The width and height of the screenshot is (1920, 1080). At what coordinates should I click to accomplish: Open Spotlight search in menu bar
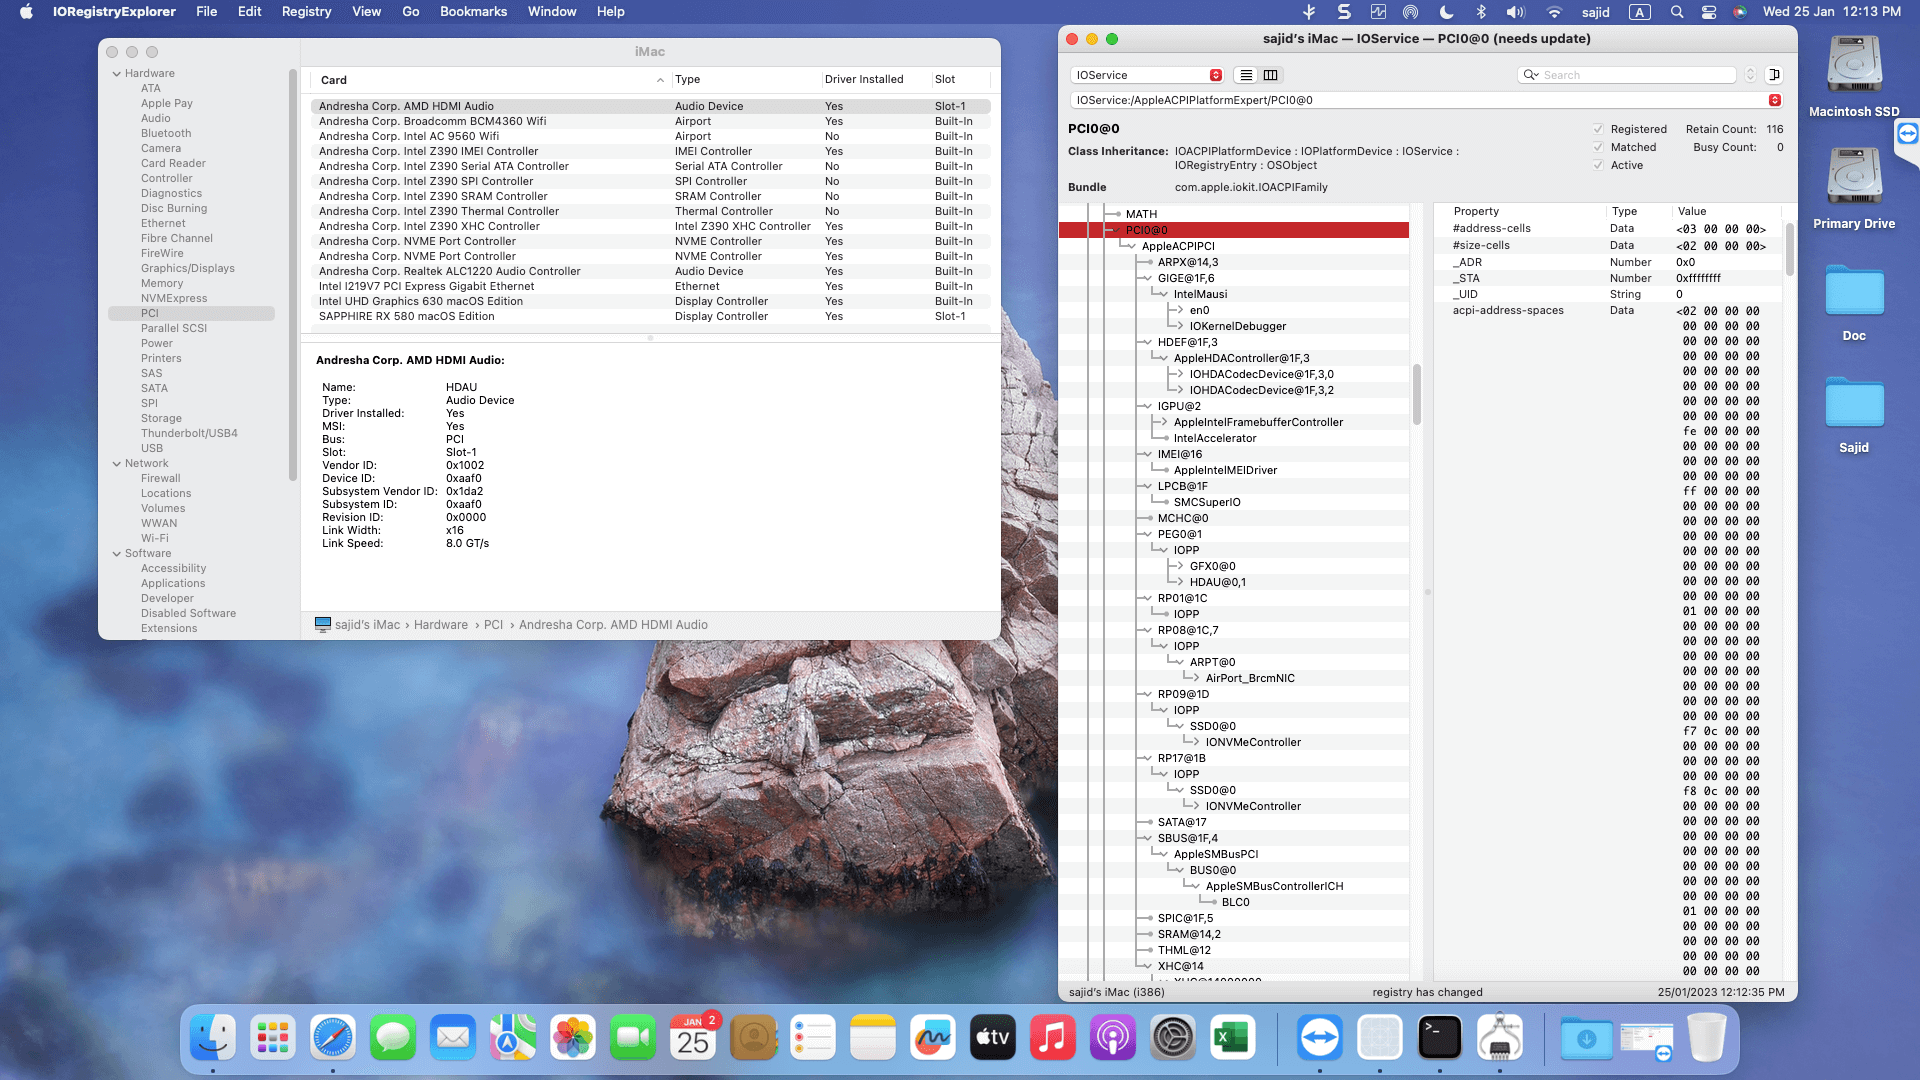tap(1677, 12)
